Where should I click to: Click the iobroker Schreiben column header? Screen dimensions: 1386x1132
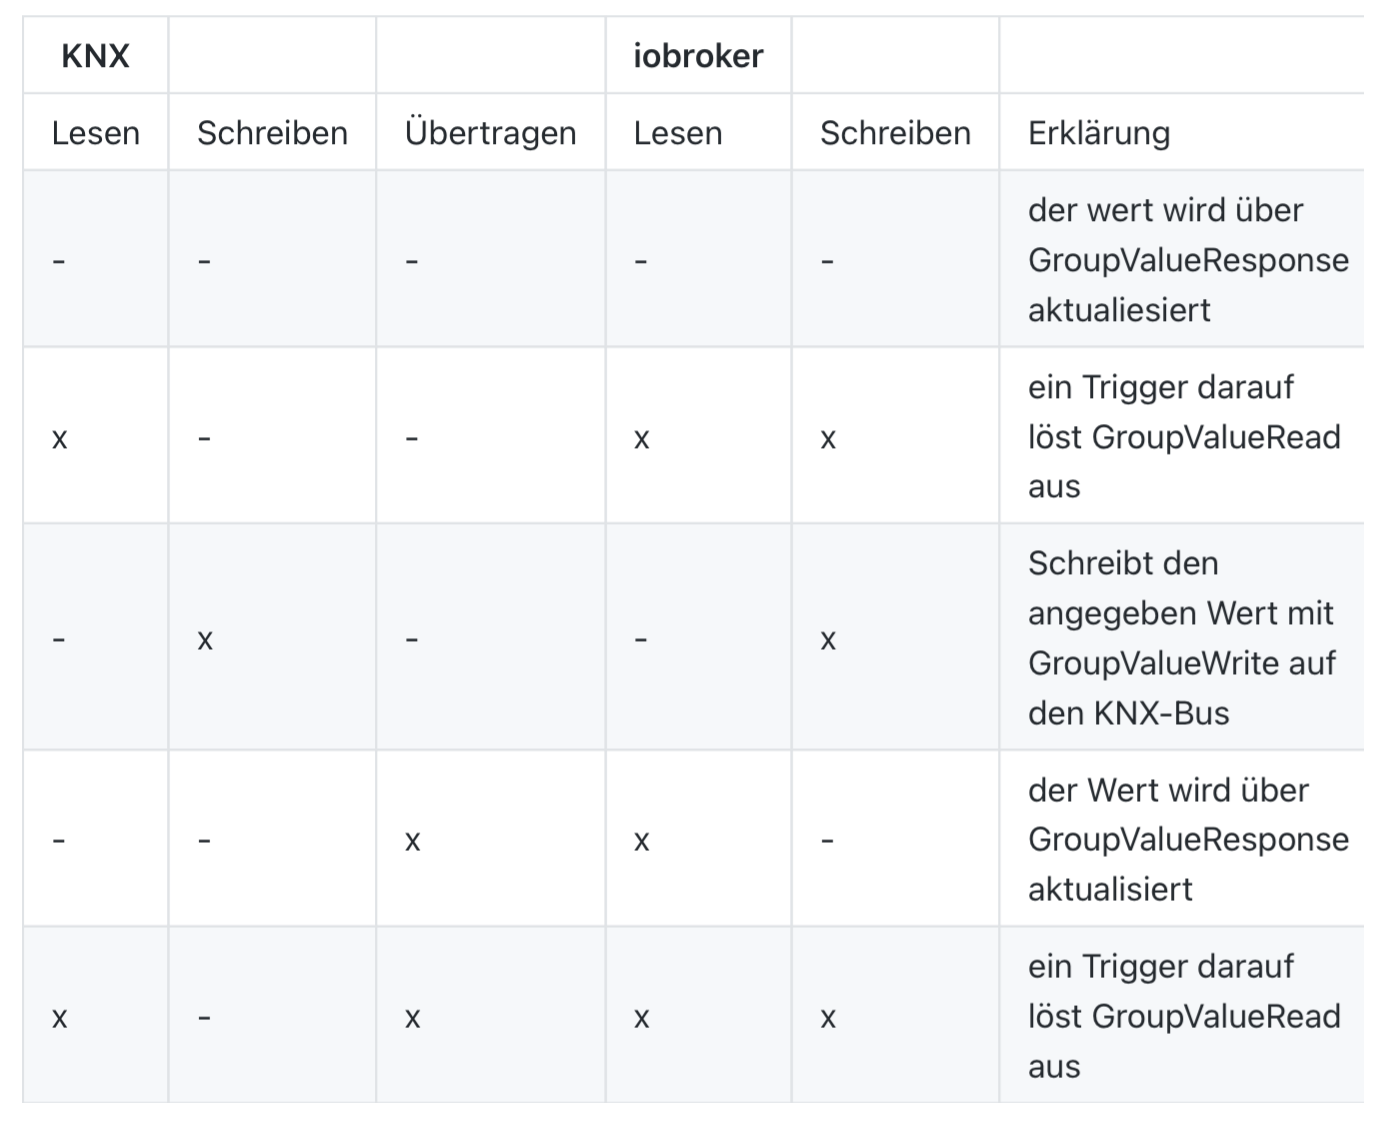(x=895, y=133)
